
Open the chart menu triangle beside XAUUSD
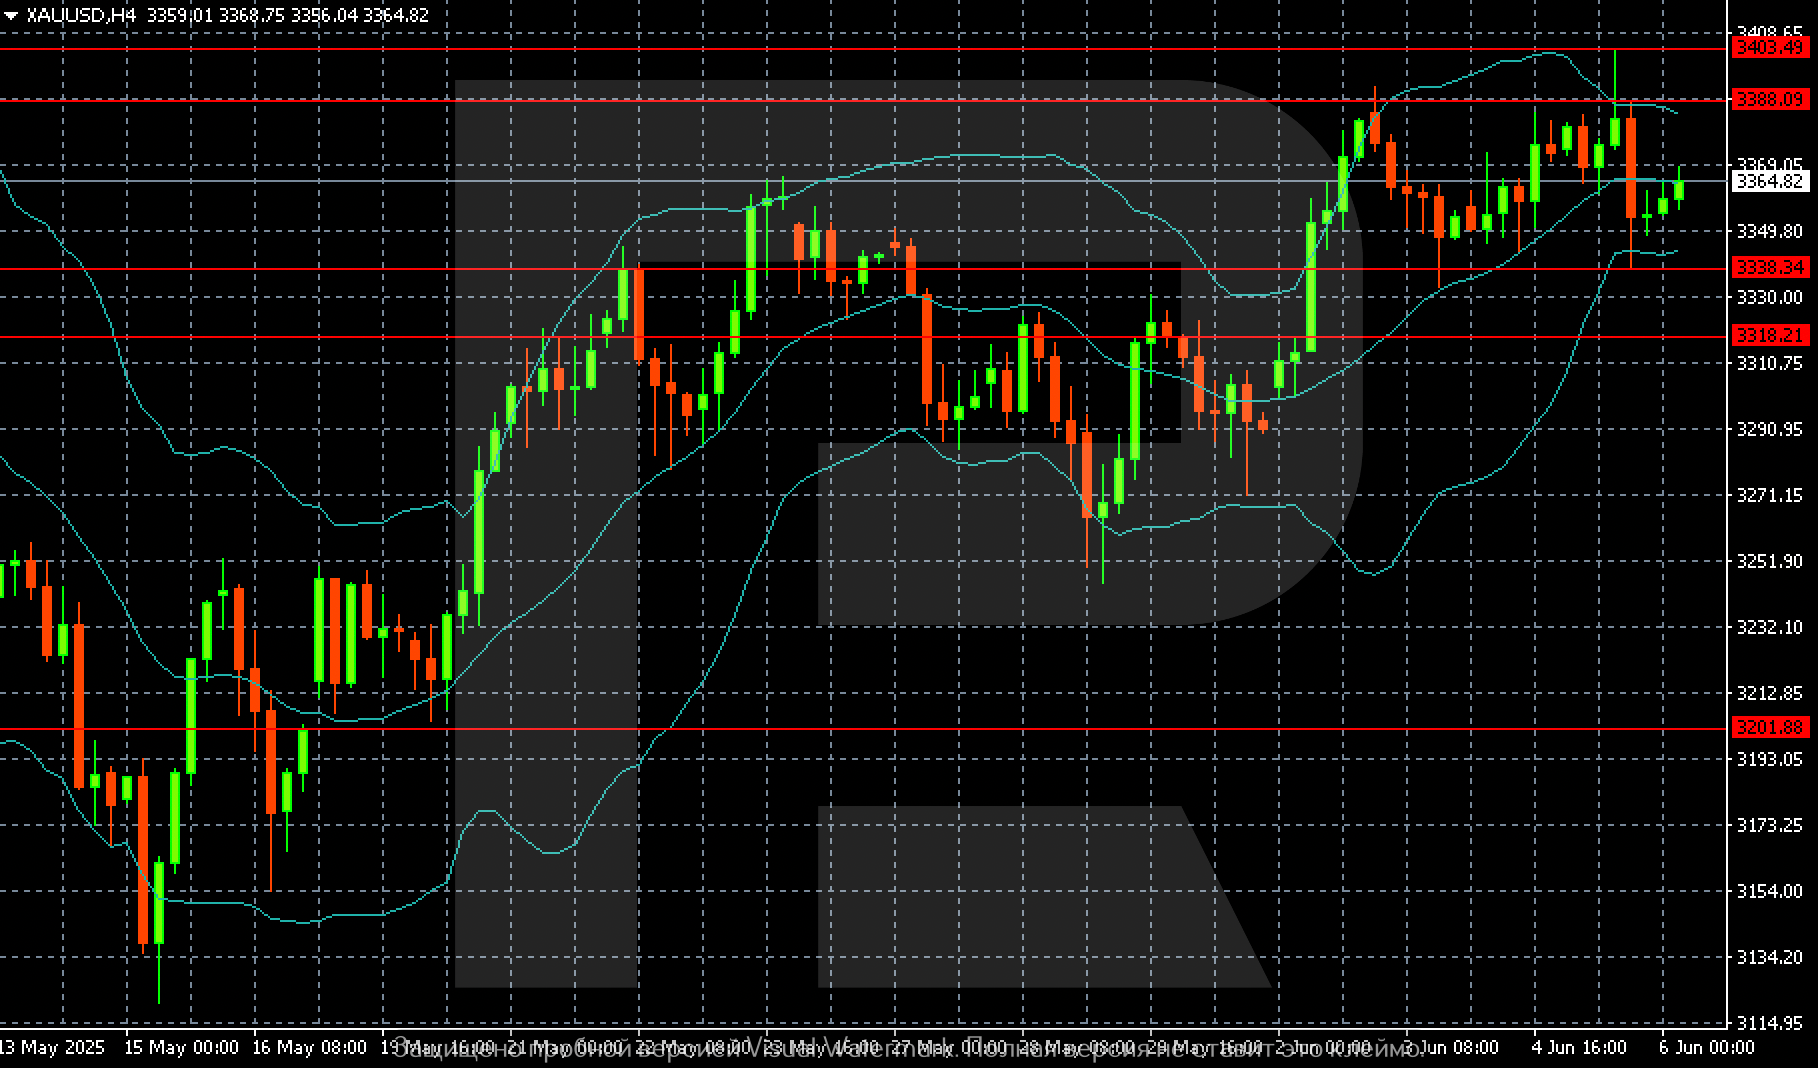click(12, 15)
